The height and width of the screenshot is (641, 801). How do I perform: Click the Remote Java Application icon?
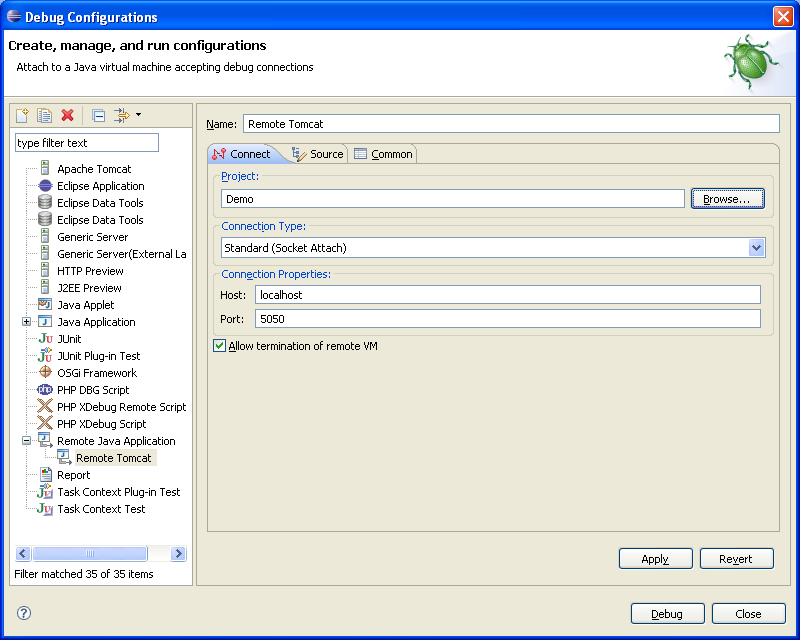click(x=45, y=440)
